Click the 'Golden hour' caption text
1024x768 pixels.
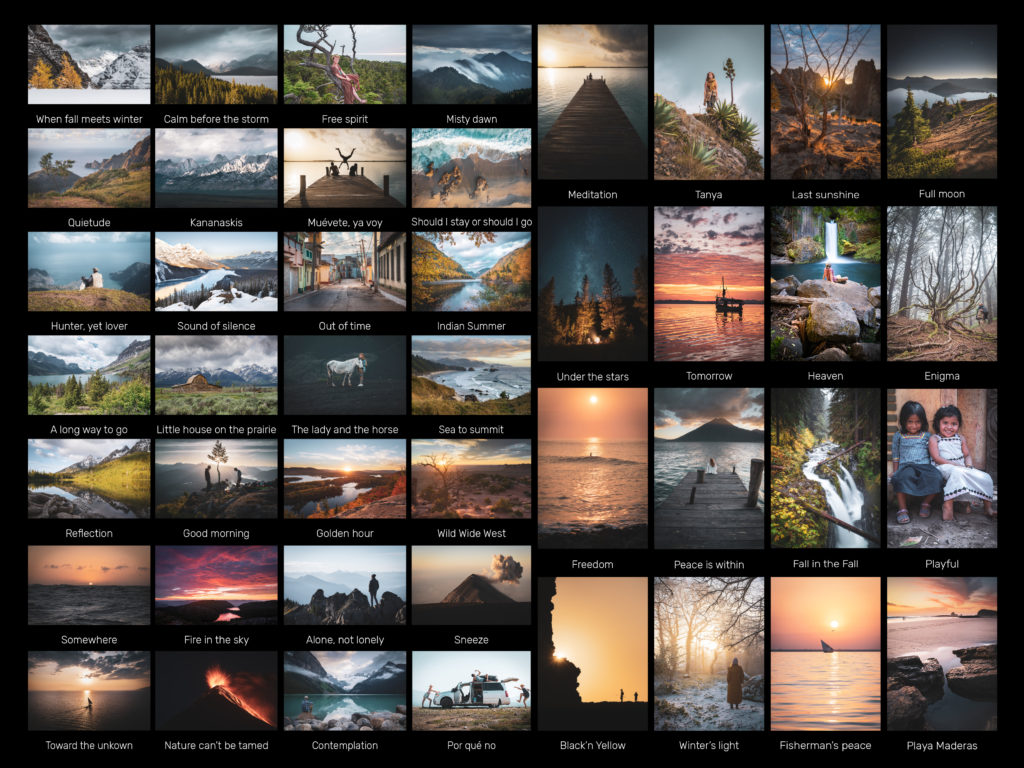click(x=345, y=534)
